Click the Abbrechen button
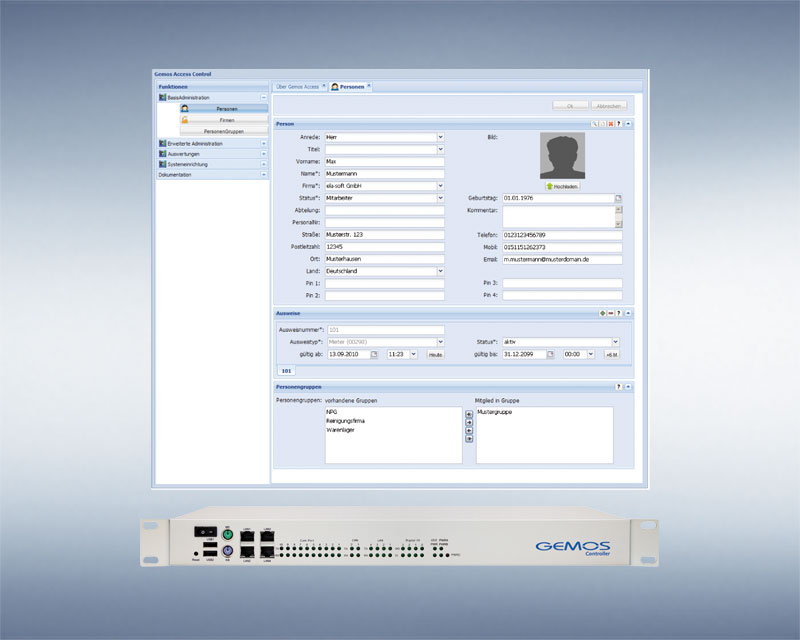 609,106
